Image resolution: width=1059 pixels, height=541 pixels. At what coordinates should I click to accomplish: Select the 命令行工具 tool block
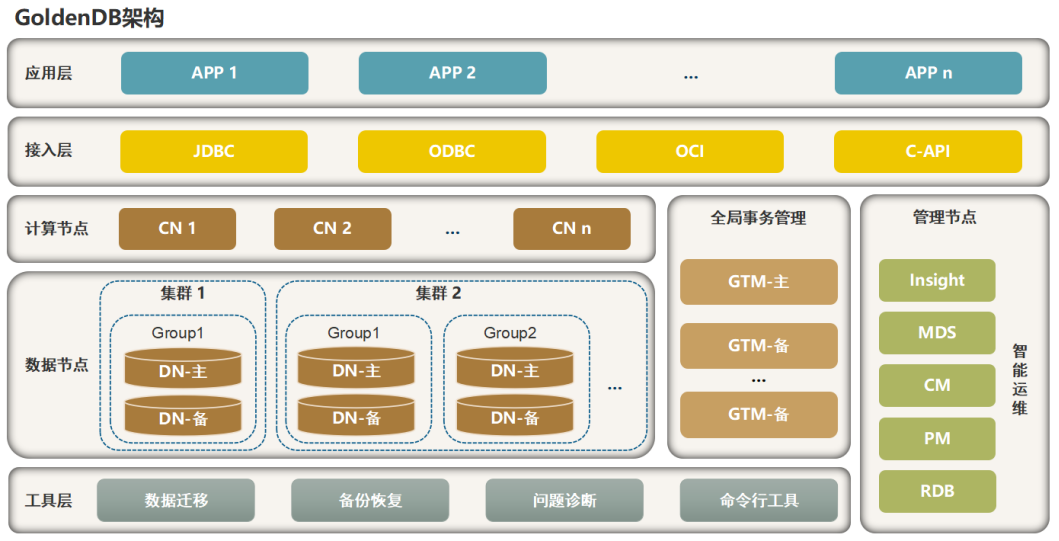(759, 500)
